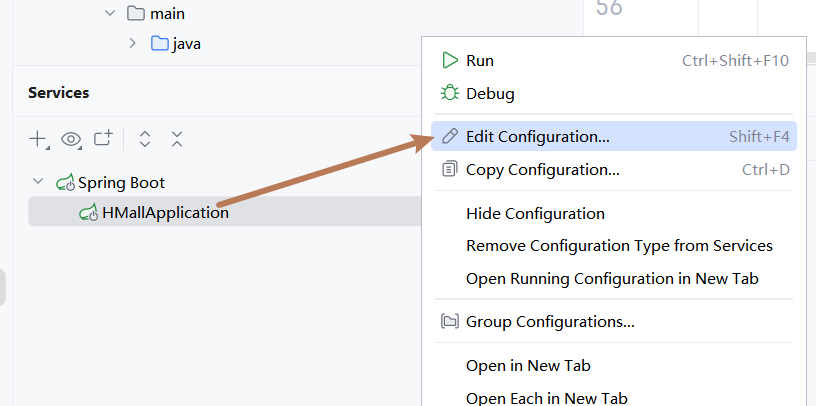
Task: Click the Expand All services icon
Action: tap(145, 139)
